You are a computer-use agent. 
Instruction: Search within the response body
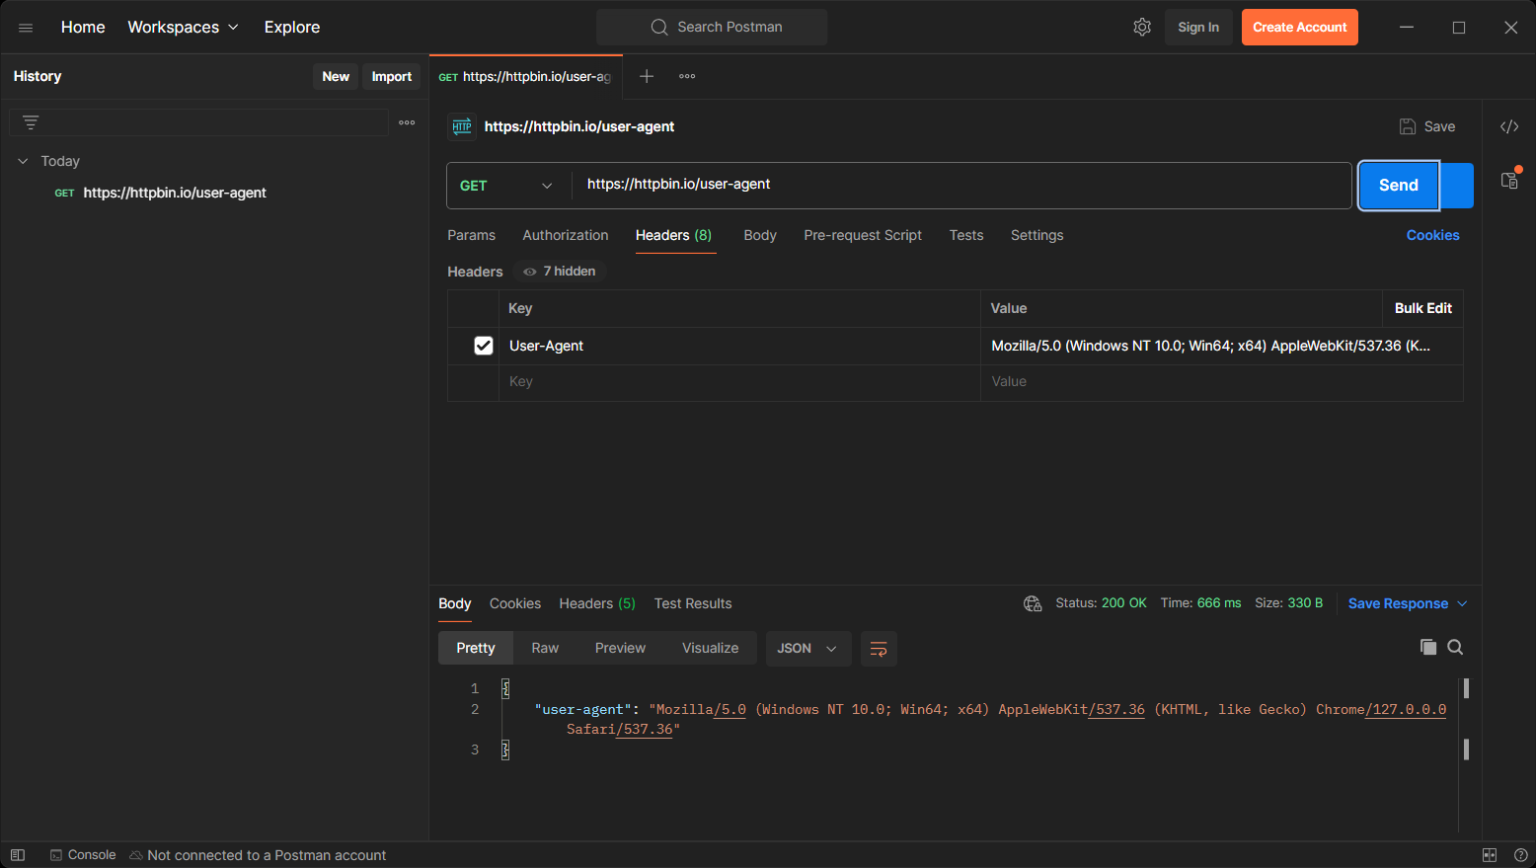click(1456, 647)
